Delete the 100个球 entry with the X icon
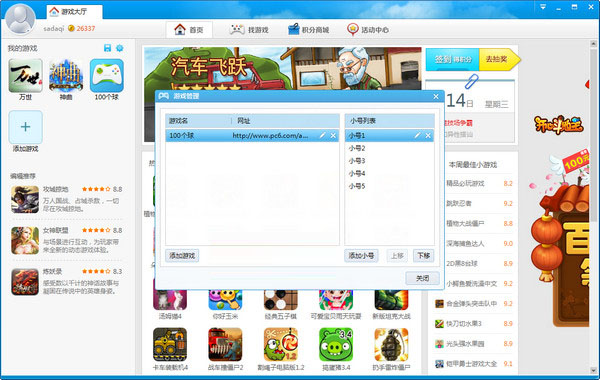This screenshot has width=600, height=380. (x=333, y=135)
